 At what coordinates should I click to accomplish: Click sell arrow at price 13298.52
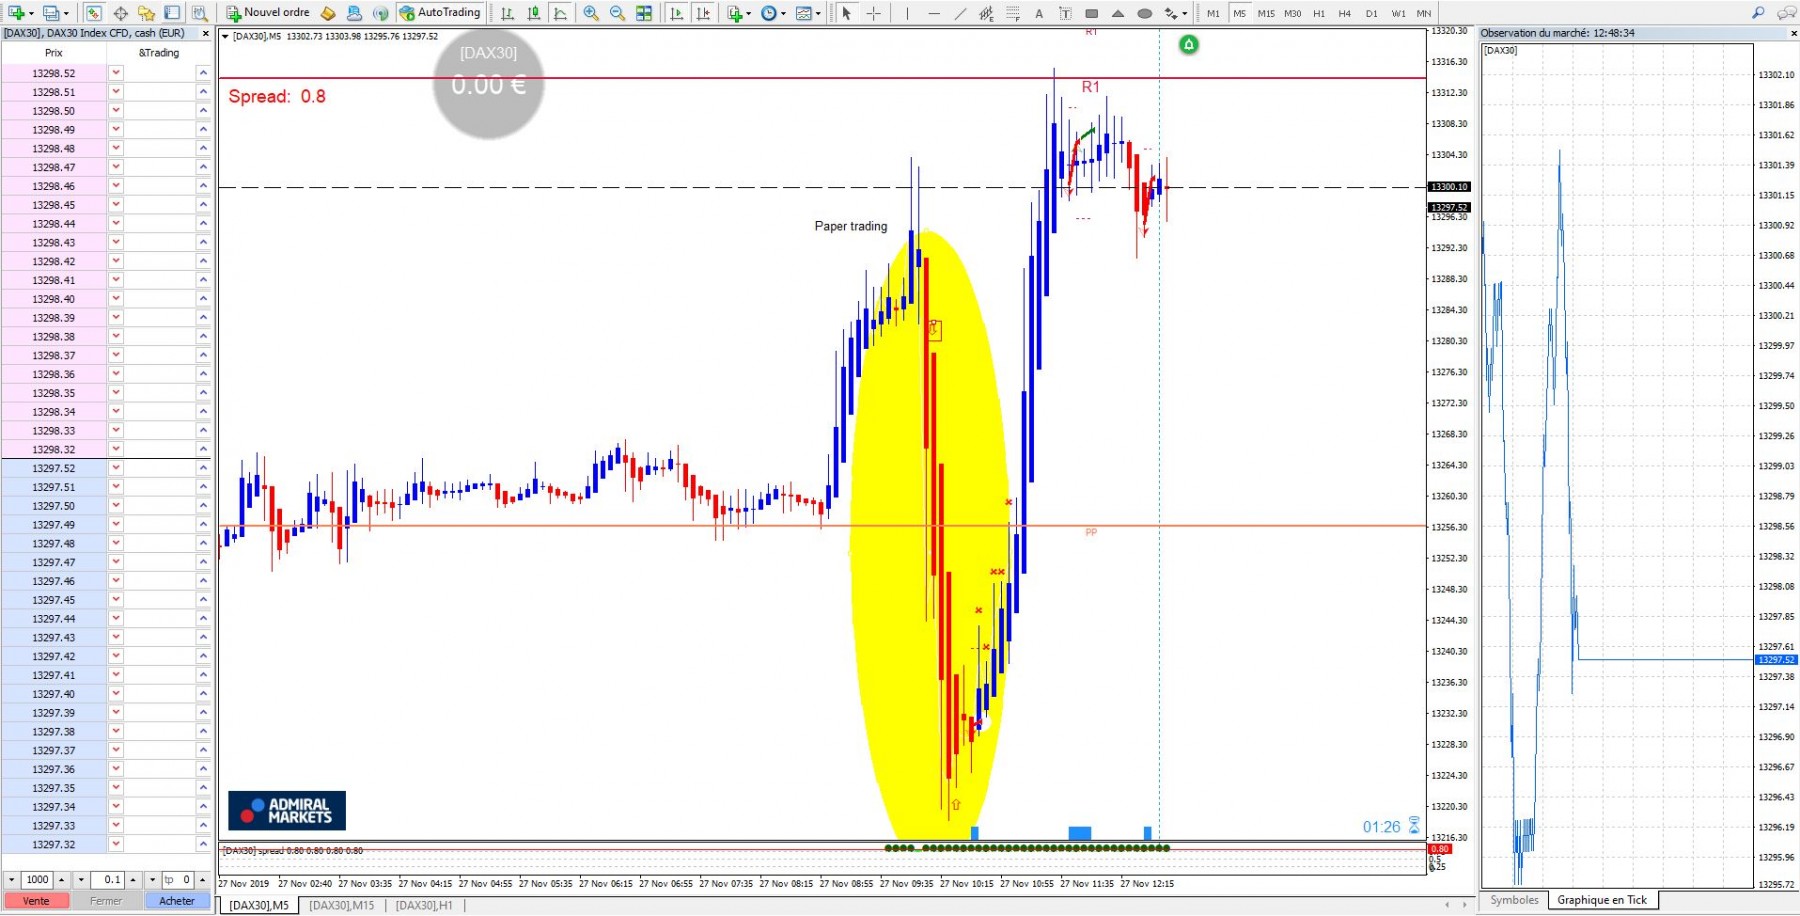[116, 73]
